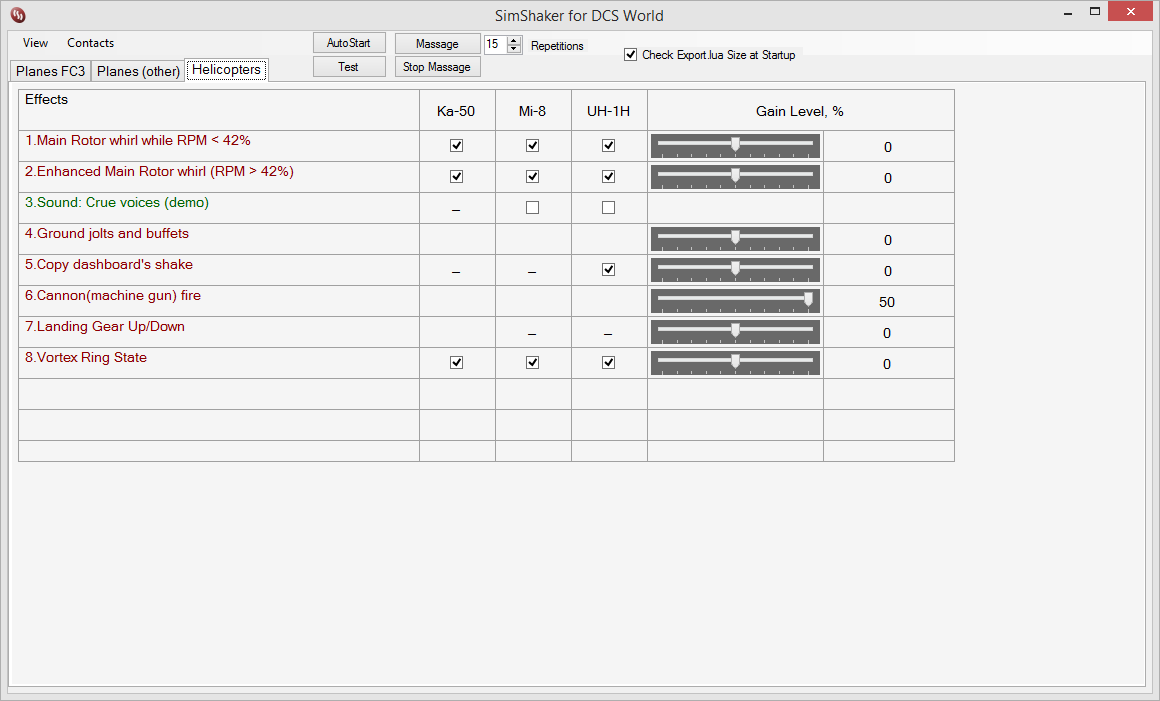Enable Mi-8 for Sound: Crue voices
Viewport: 1160px width, 701px height.
click(x=533, y=208)
